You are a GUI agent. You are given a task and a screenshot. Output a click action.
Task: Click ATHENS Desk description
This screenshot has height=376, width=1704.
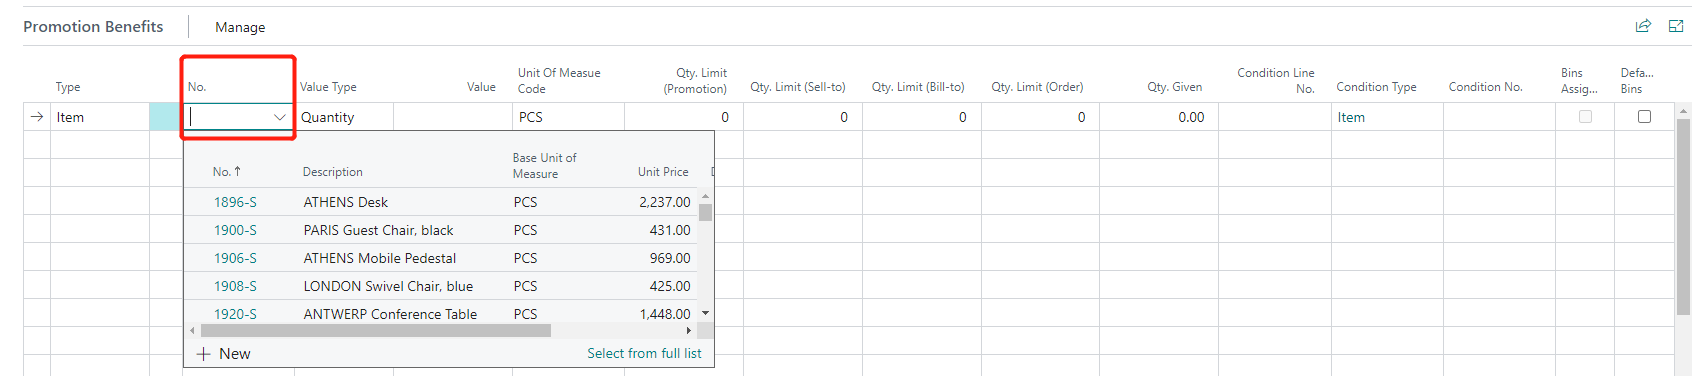coord(345,202)
